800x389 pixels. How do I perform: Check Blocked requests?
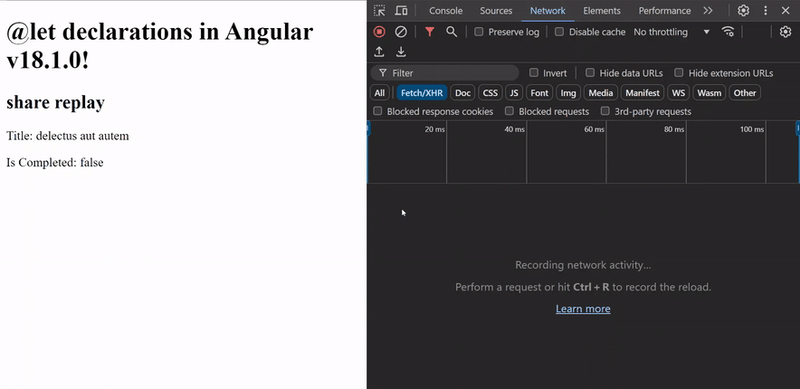point(509,111)
